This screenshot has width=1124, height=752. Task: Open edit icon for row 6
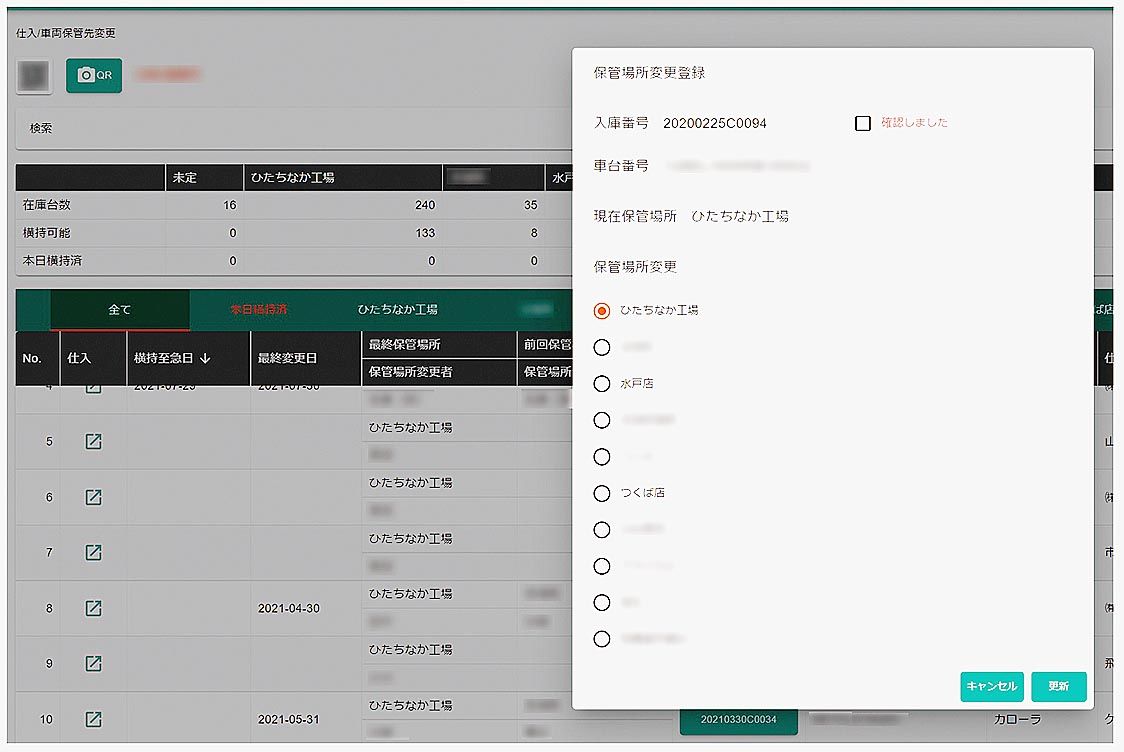tap(93, 497)
